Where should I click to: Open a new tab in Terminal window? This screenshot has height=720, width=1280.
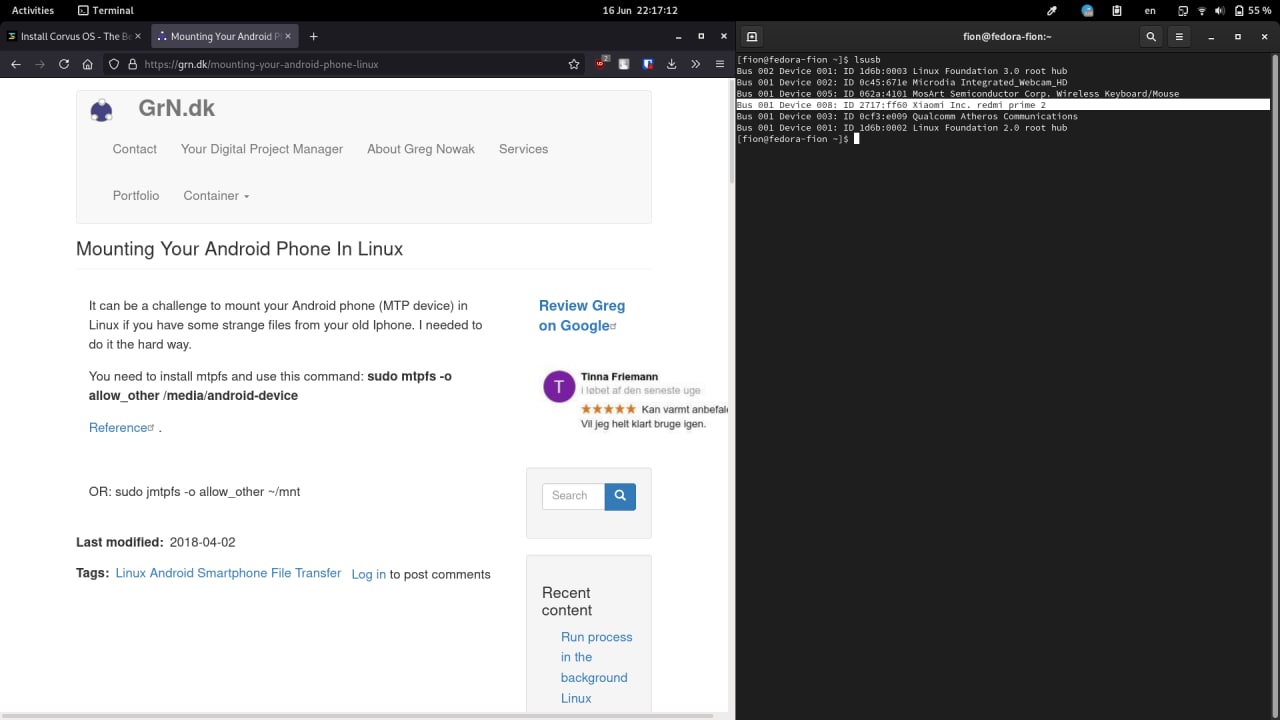(752, 37)
